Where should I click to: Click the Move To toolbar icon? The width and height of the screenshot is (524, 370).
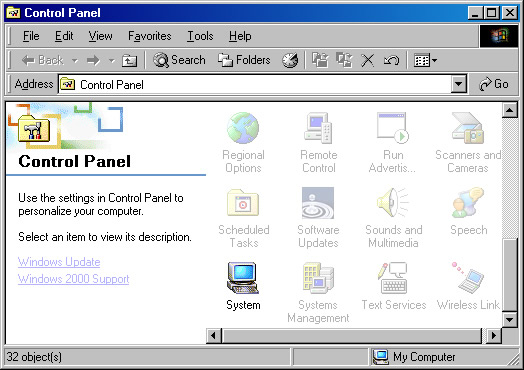point(320,60)
